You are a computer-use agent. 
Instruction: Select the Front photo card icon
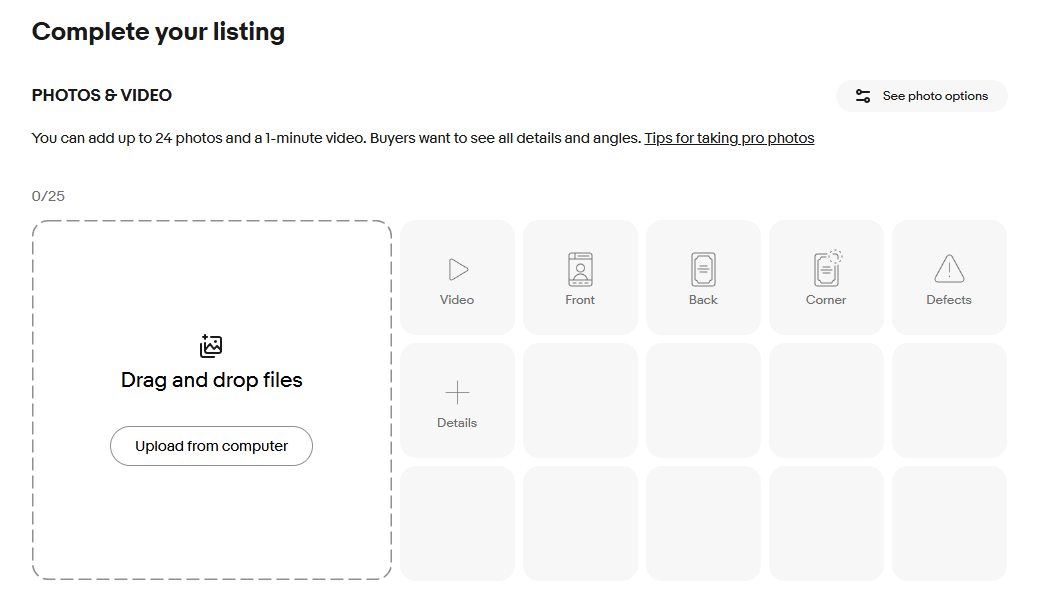click(580, 270)
